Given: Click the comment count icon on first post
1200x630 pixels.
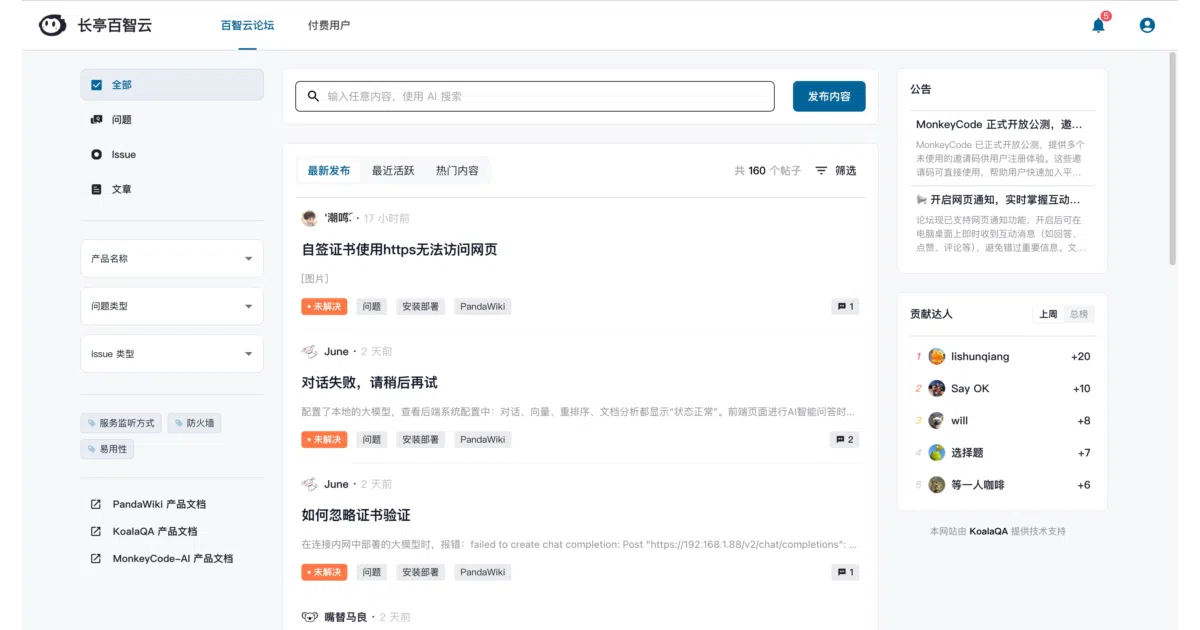Looking at the screenshot, I should 841,307.
